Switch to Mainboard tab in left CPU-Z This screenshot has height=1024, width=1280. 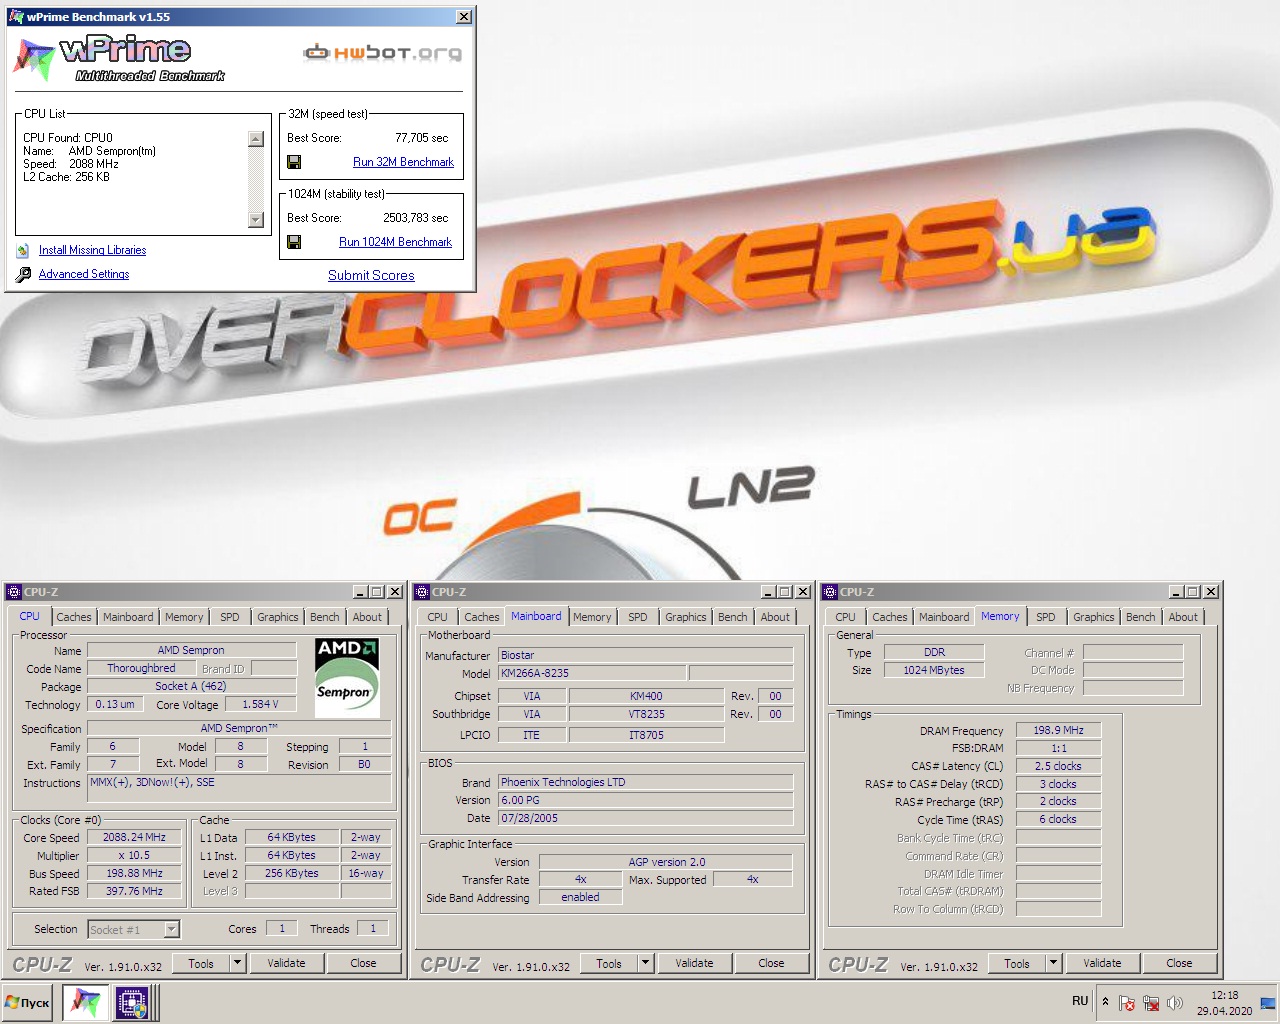128,617
